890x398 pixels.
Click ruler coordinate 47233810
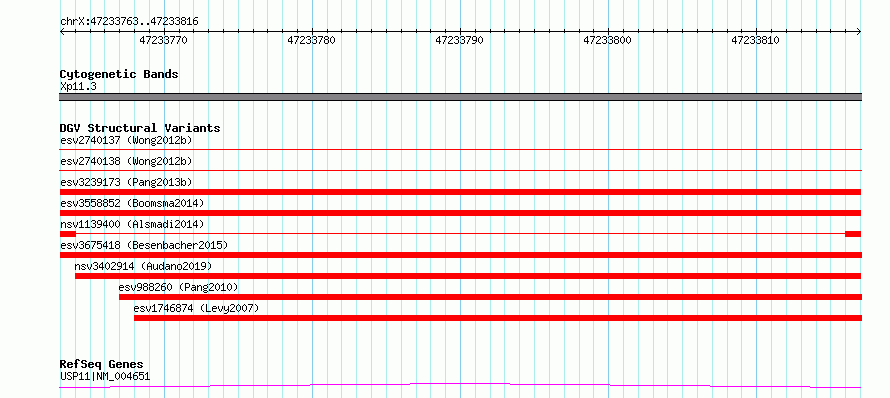[x=755, y=40]
